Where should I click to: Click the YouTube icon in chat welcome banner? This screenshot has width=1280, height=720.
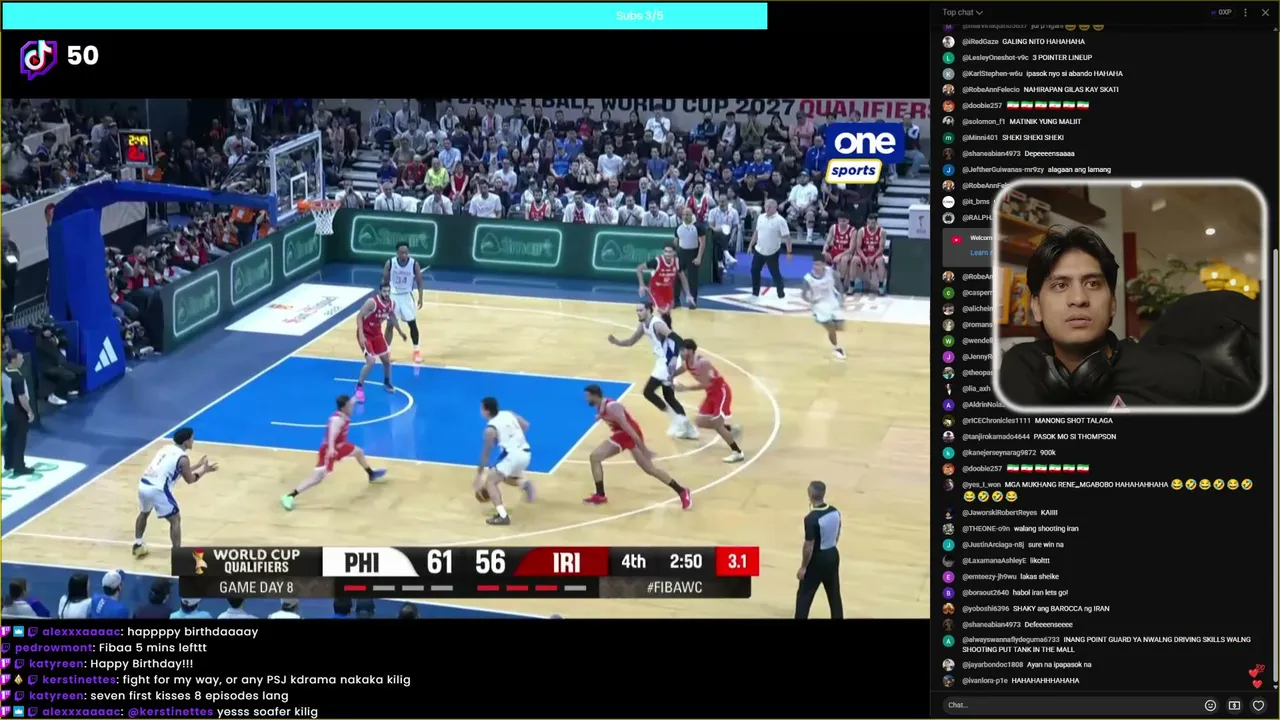(x=957, y=239)
